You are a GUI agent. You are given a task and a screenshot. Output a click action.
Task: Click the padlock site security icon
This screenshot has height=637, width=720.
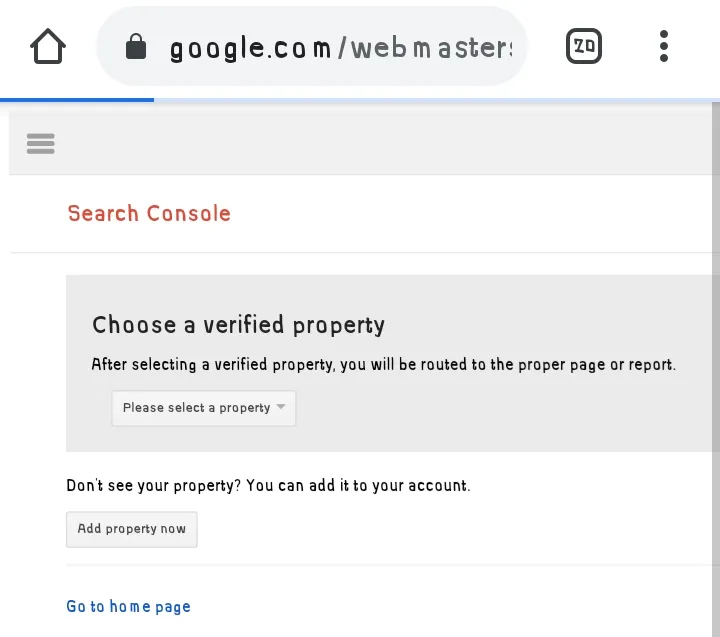pyautogui.click(x=136, y=47)
